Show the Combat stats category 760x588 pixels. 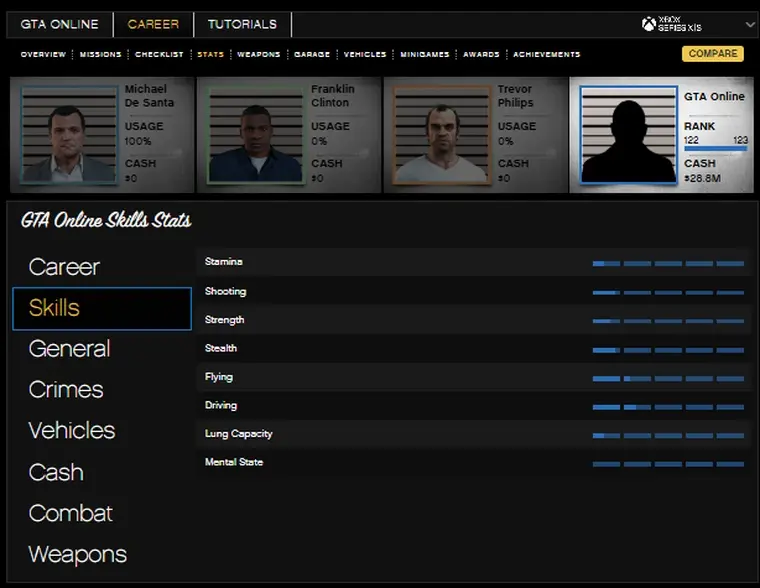tap(70, 513)
